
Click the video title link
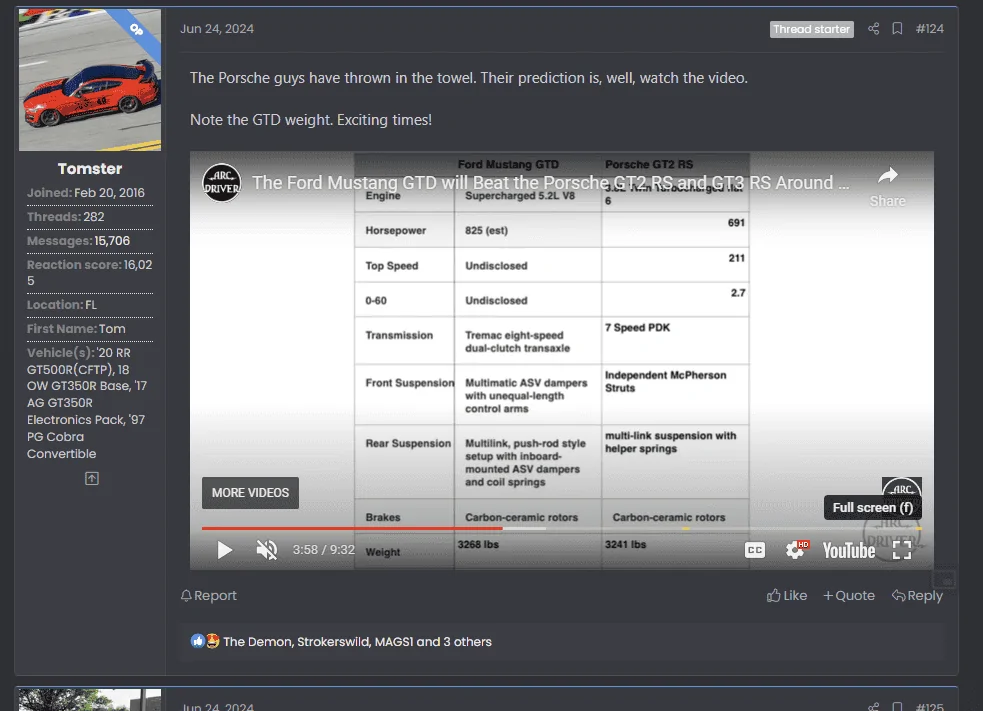point(550,182)
